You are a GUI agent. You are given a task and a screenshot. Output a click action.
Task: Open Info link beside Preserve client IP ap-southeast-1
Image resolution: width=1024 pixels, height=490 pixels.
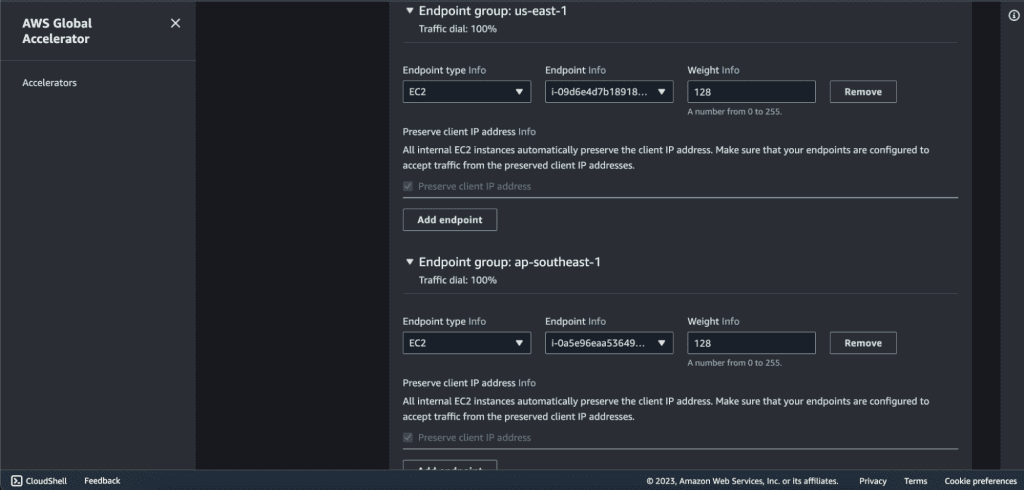pyautogui.click(x=527, y=383)
